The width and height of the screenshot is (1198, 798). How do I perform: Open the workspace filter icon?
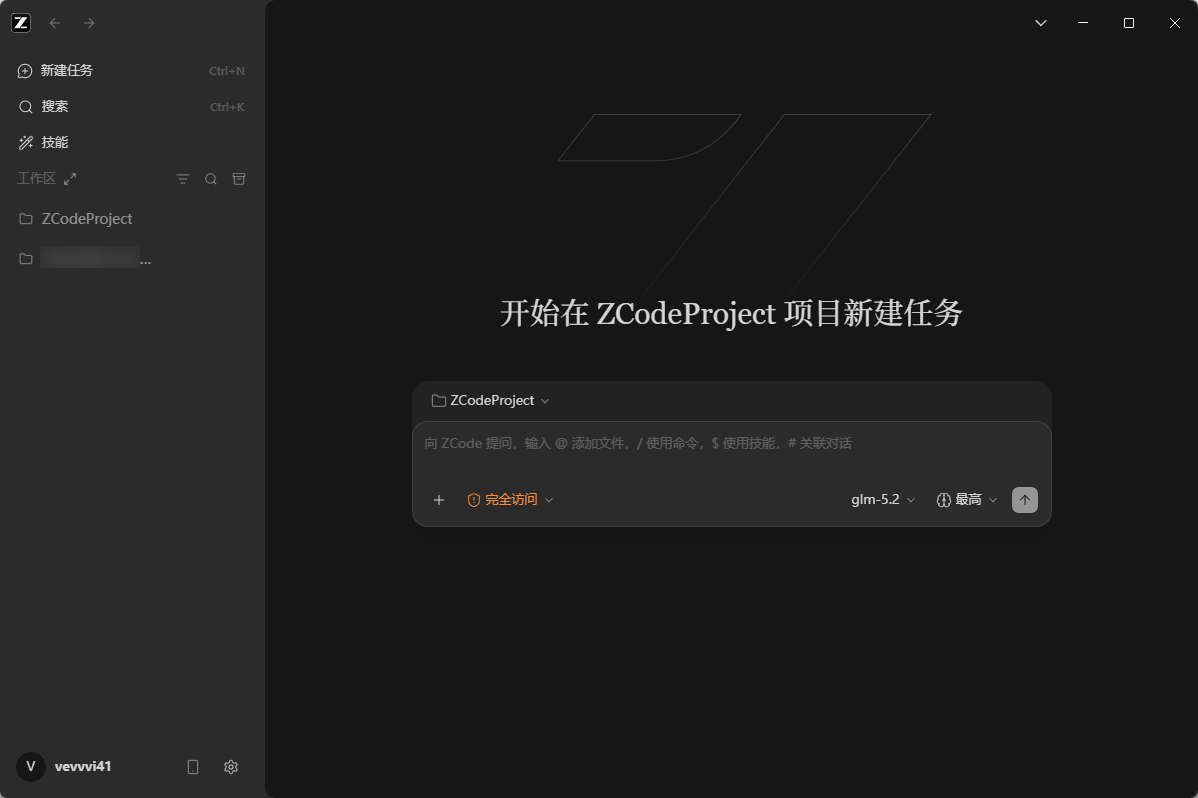tap(183, 179)
